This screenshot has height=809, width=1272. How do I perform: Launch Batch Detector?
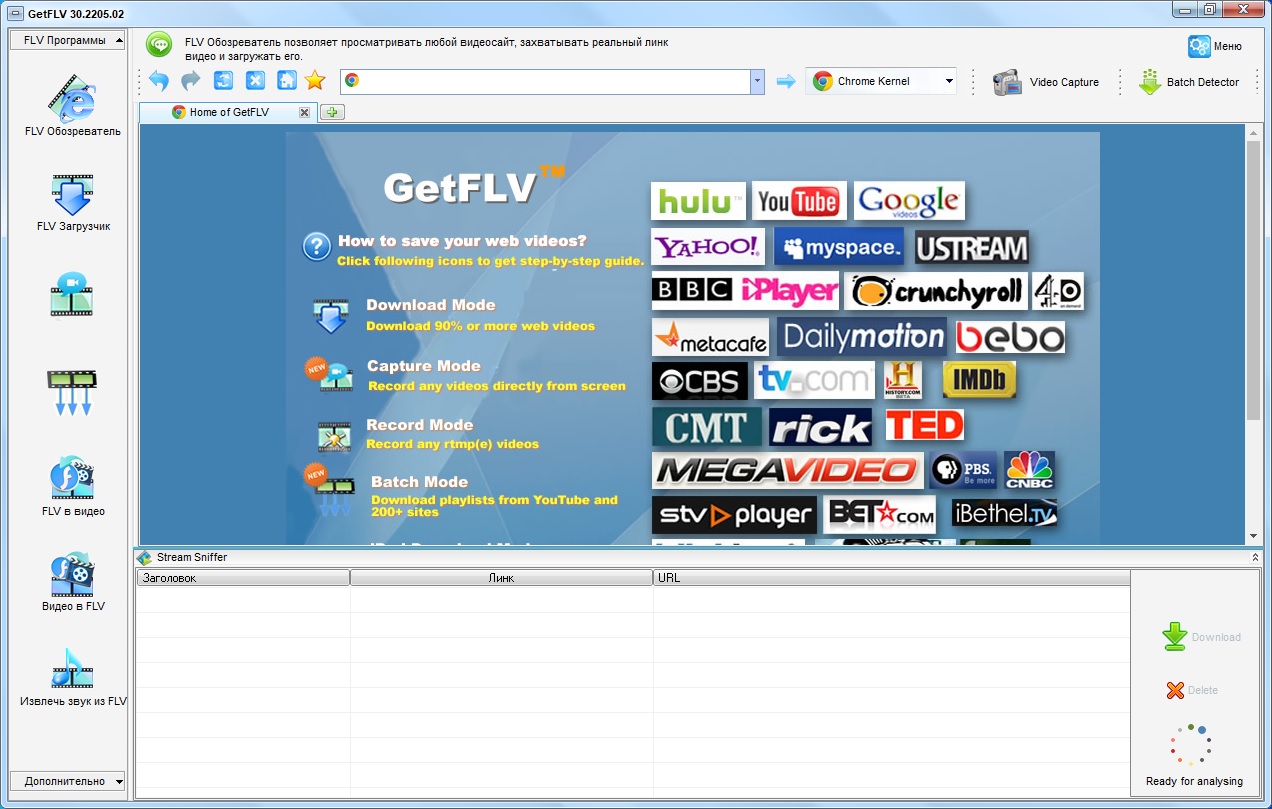point(1189,82)
